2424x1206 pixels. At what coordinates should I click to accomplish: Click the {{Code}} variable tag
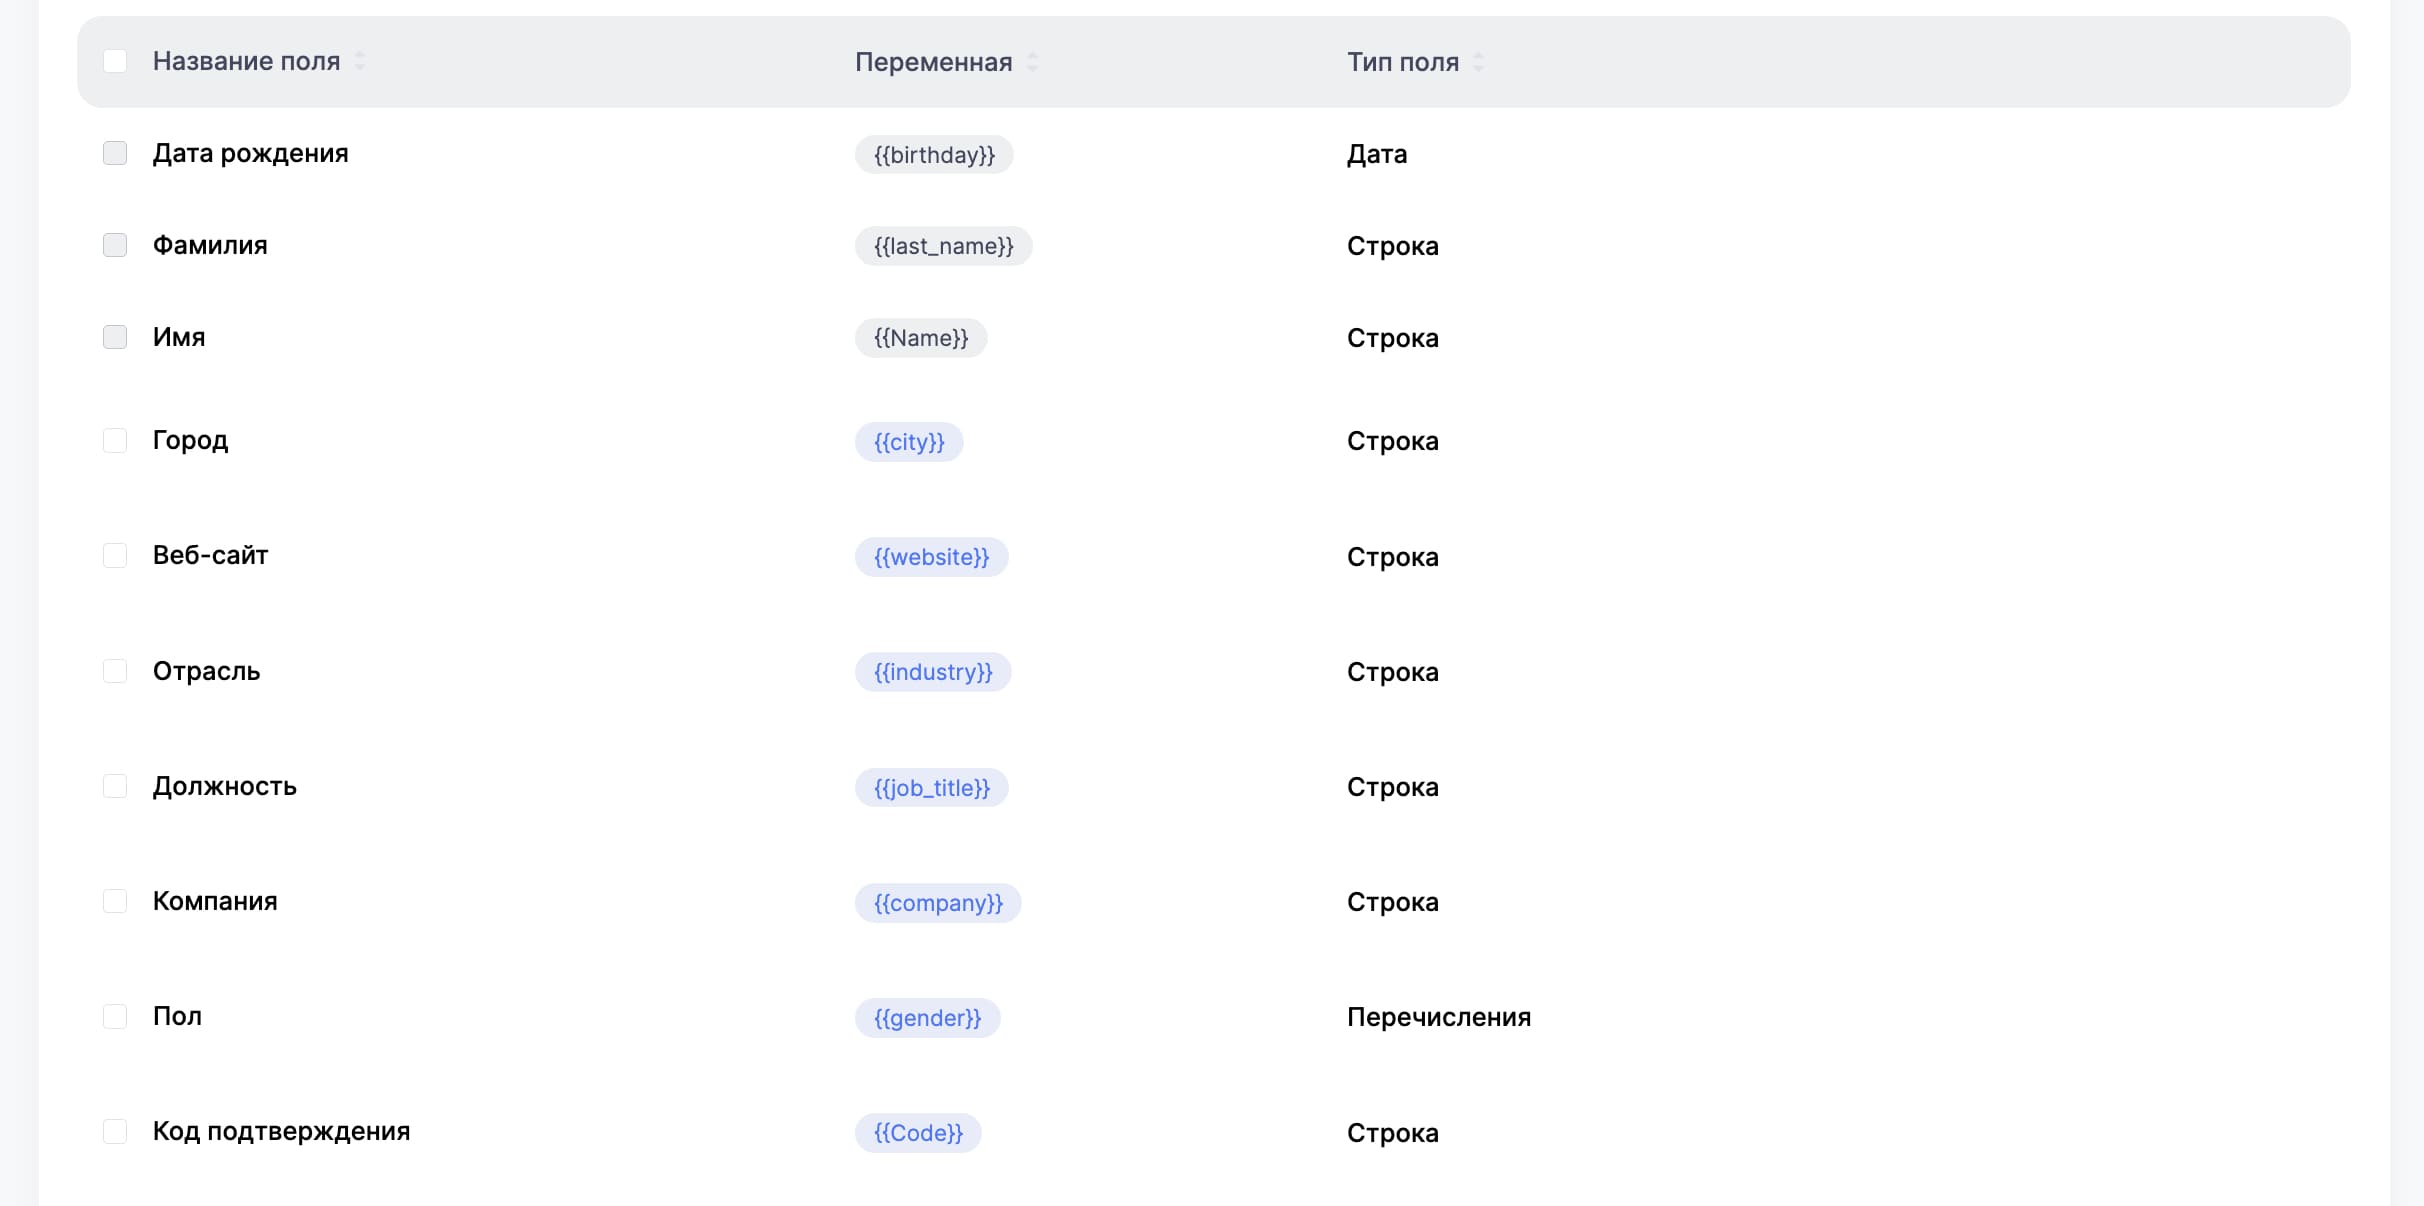917,1133
